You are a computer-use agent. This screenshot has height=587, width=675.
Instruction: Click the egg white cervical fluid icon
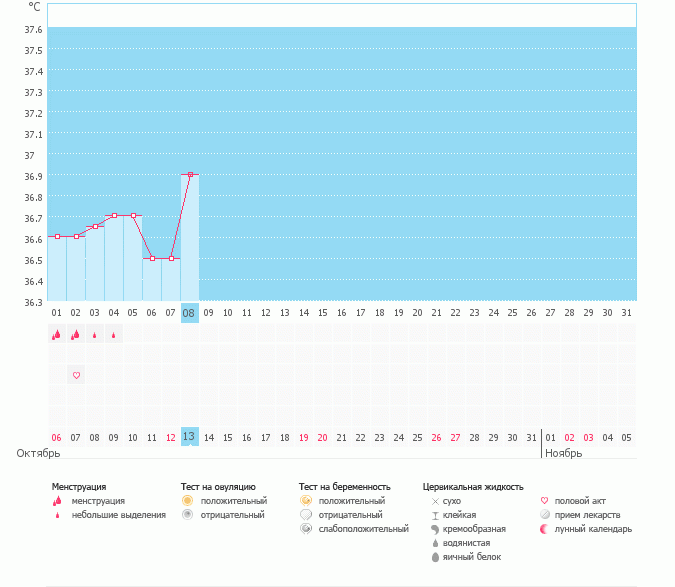click(435, 556)
